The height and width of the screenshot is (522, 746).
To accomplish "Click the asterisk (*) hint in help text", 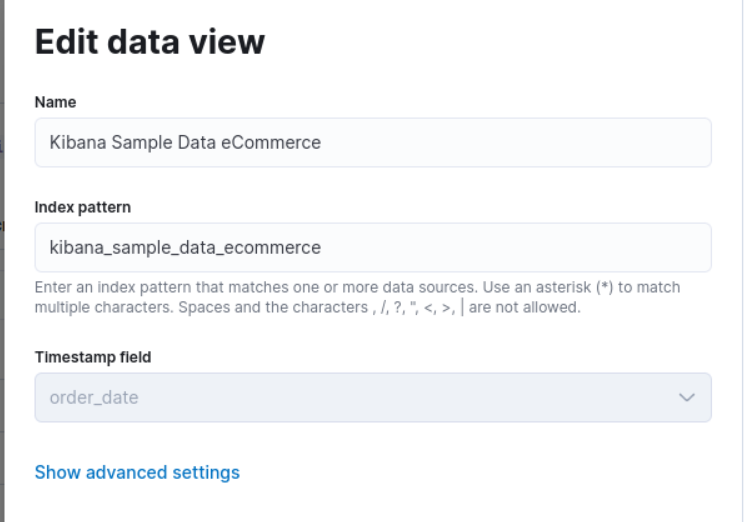I will tap(603, 288).
